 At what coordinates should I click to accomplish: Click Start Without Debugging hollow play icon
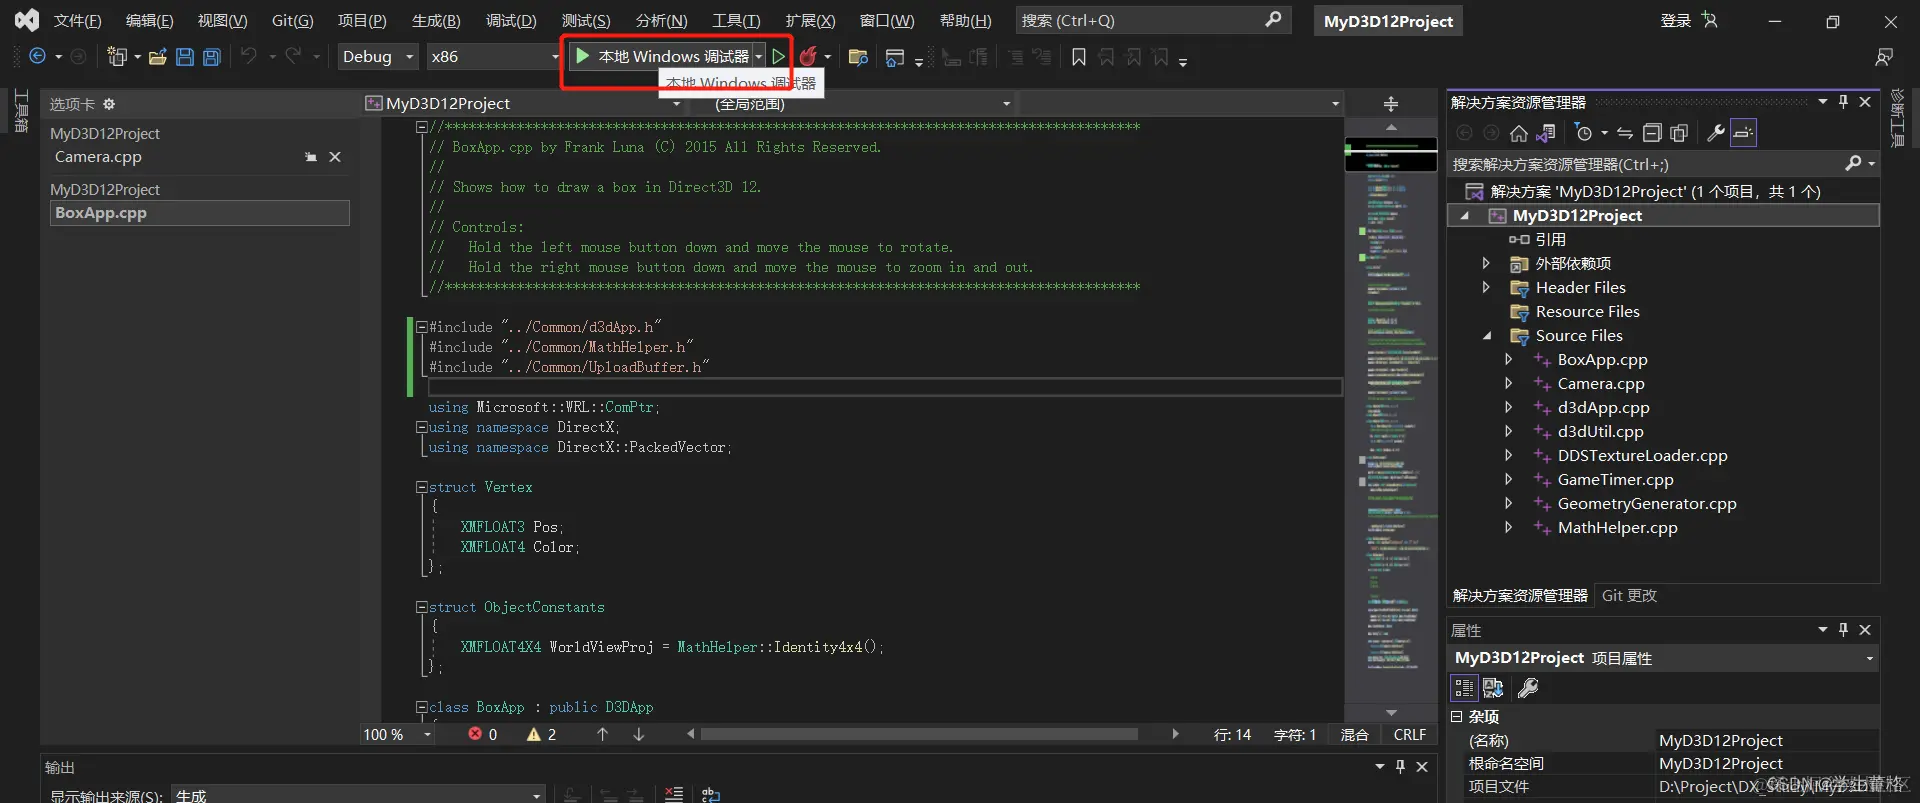[x=778, y=57]
